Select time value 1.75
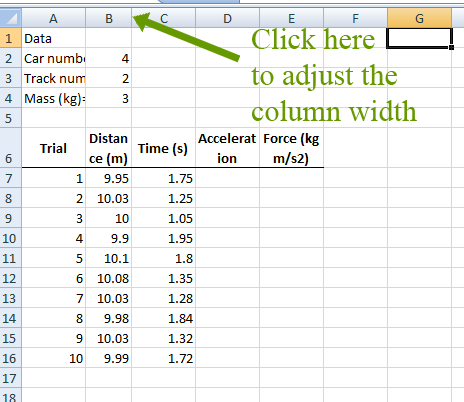This screenshot has height=402, width=464. [x=164, y=178]
